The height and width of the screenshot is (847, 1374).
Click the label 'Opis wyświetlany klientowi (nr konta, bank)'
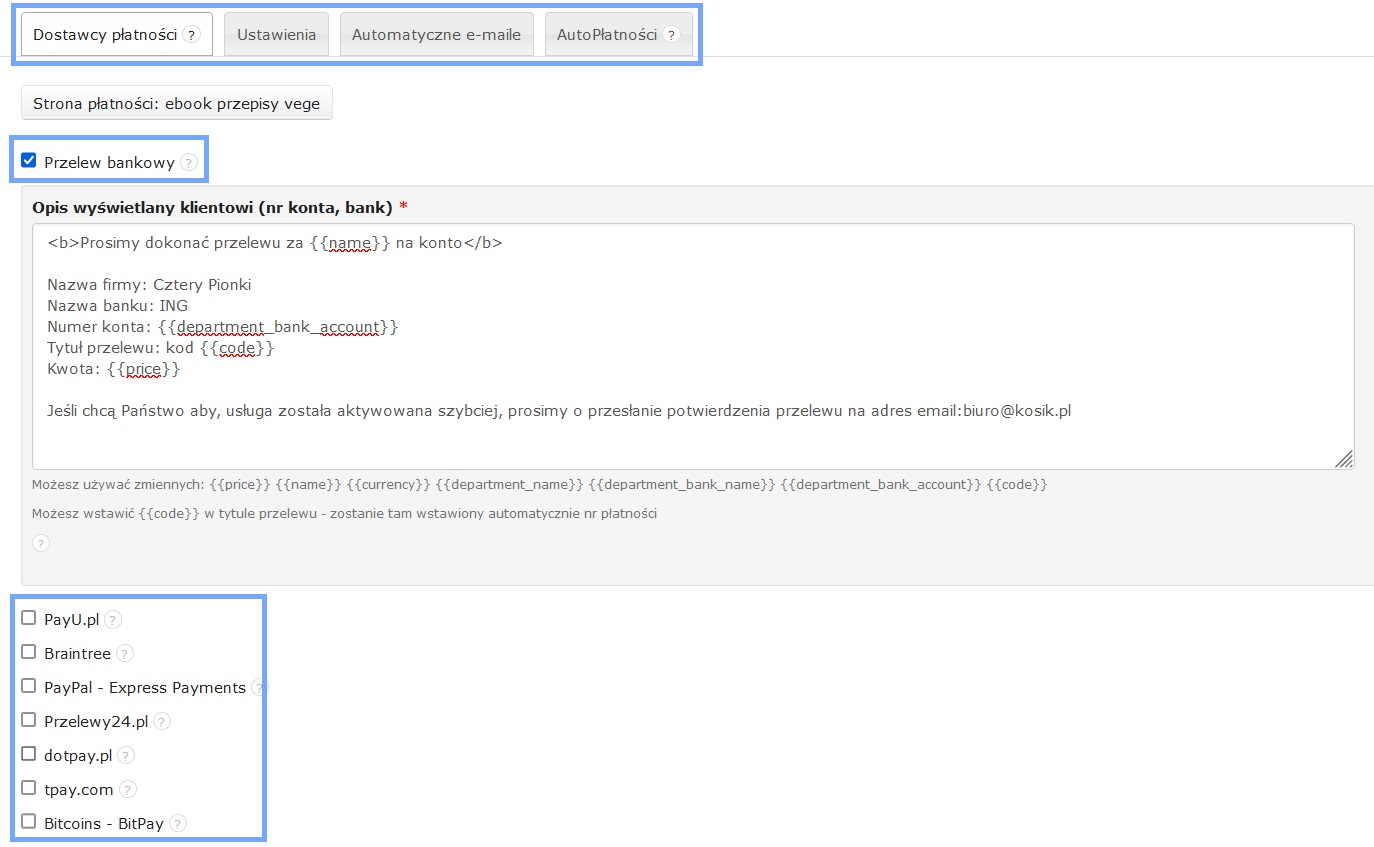click(x=213, y=207)
